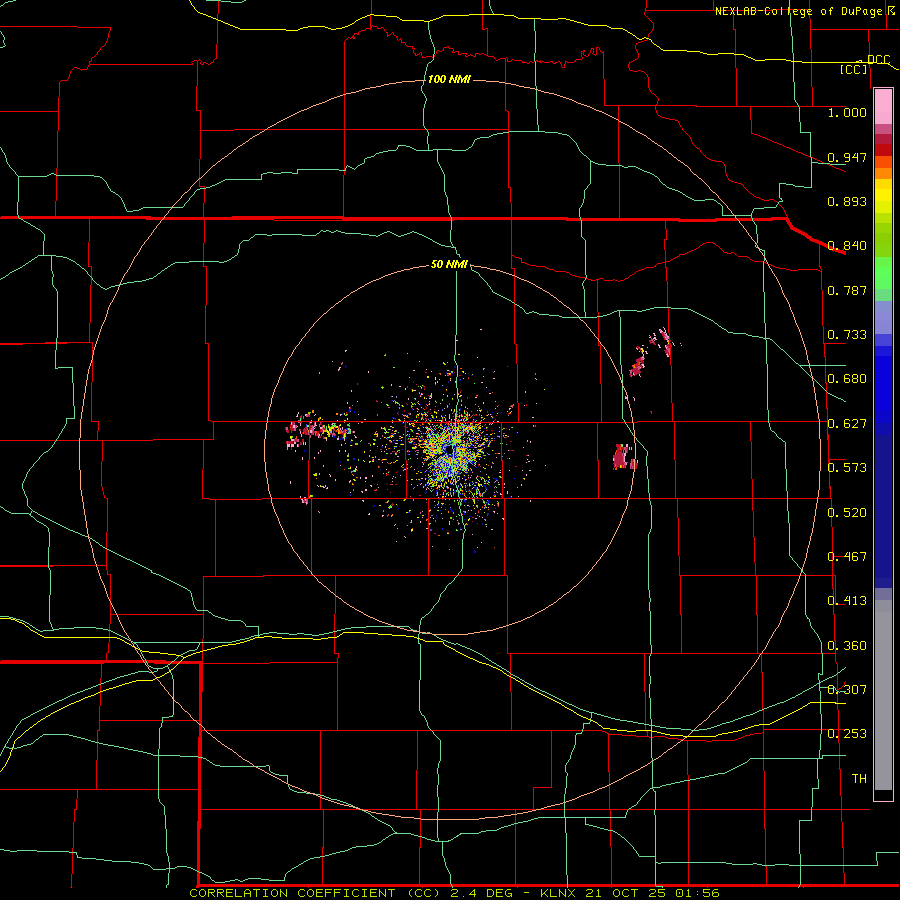This screenshot has height=900, width=900.
Task: Select the 0.360 legend value
Action: pos(847,646)
